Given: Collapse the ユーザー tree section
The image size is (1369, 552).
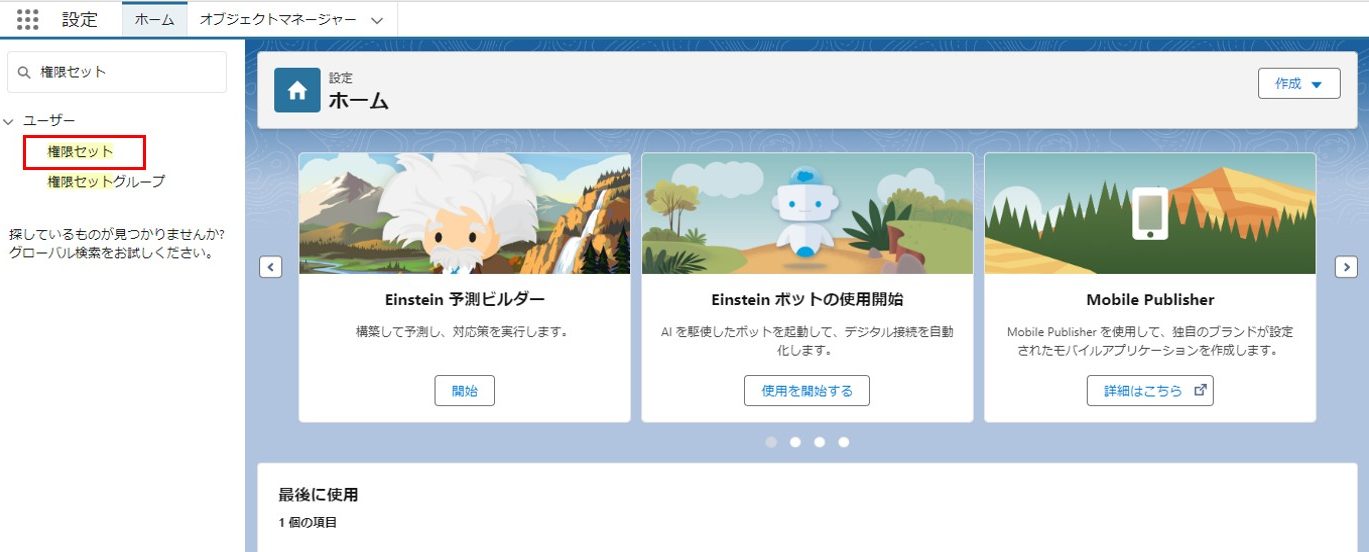Looking at the screenshot, I should [9, 121].
